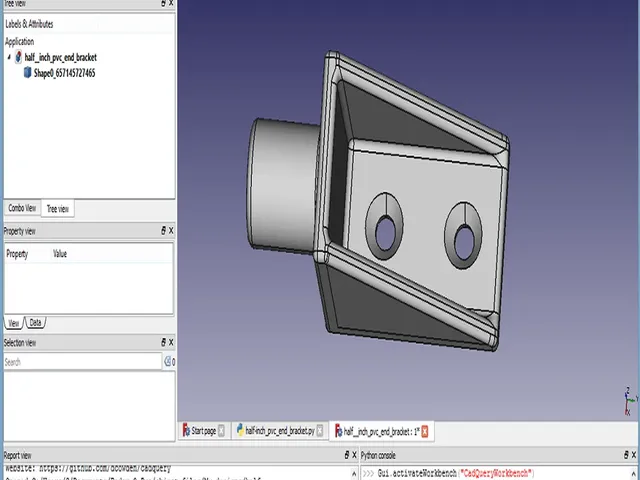Click the Application label in tree view
640x480 pixels.
point(19,42)
